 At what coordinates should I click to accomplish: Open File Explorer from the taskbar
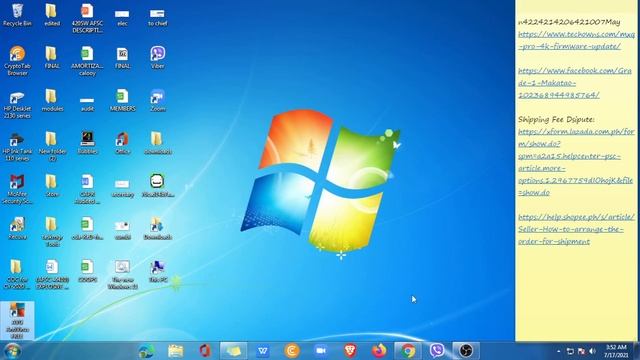point(176,351)
